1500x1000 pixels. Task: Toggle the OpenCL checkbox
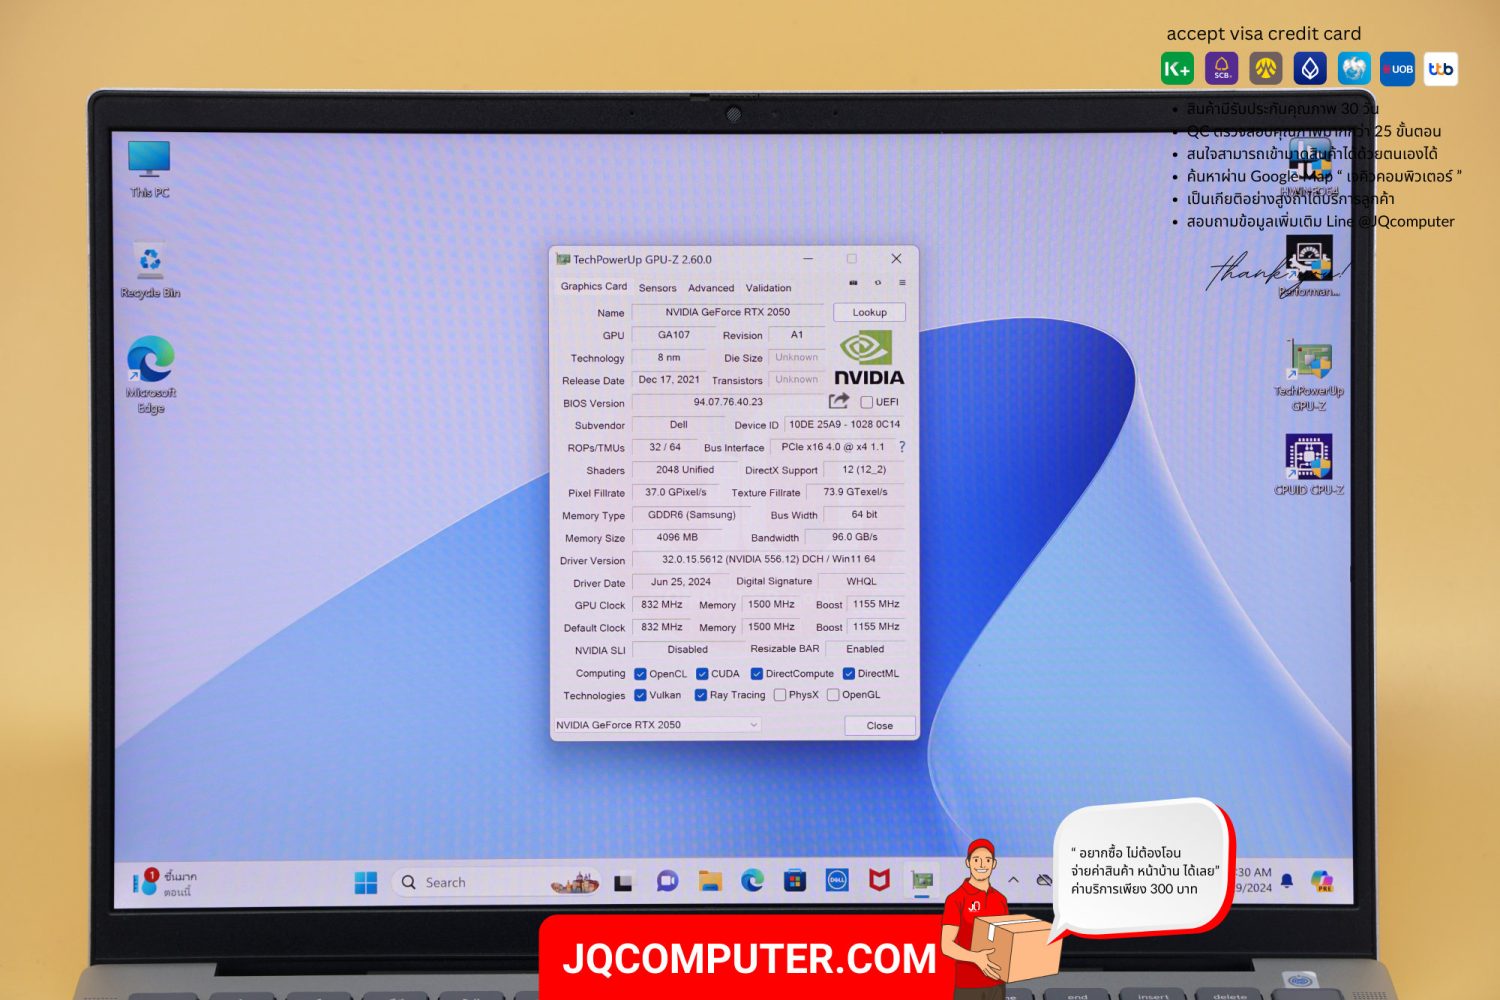click(640, 674)
